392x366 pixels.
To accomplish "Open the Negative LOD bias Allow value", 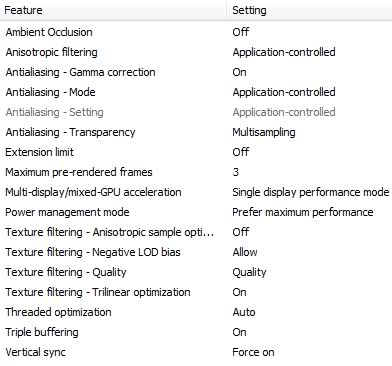I will pyautogui.click(x=245, y=252).
